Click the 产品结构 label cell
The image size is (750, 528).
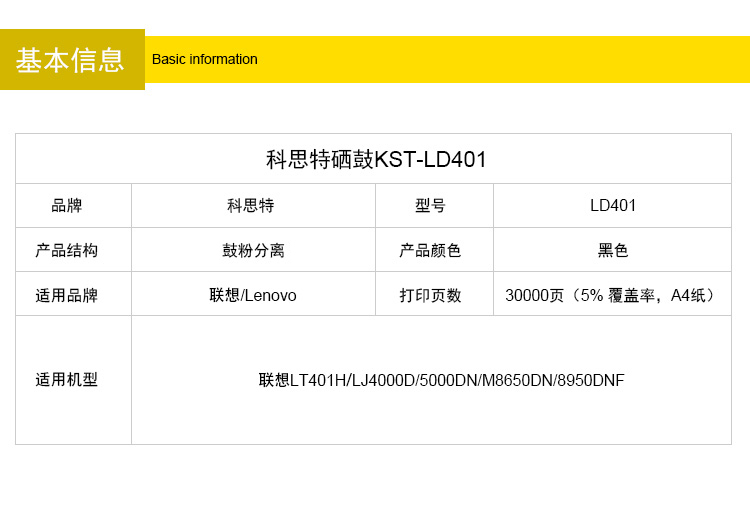coord(67,250)
